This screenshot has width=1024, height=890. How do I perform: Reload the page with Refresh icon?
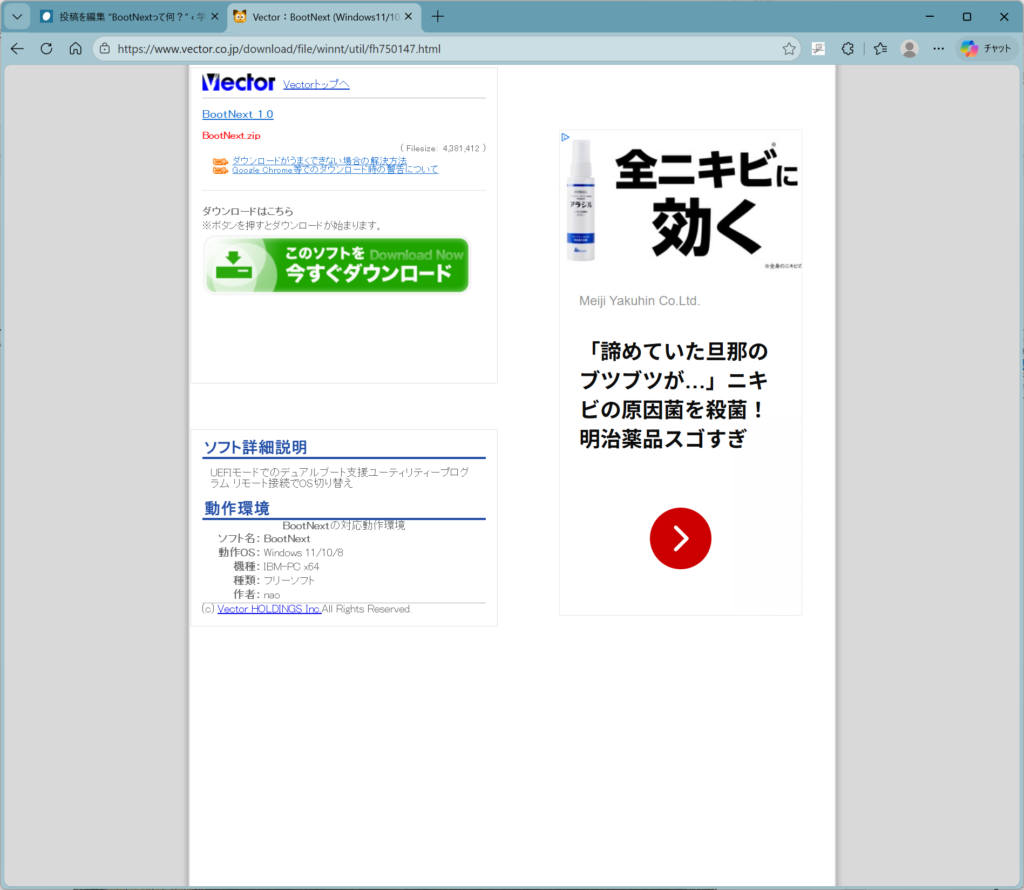click(x=46, y=48)
